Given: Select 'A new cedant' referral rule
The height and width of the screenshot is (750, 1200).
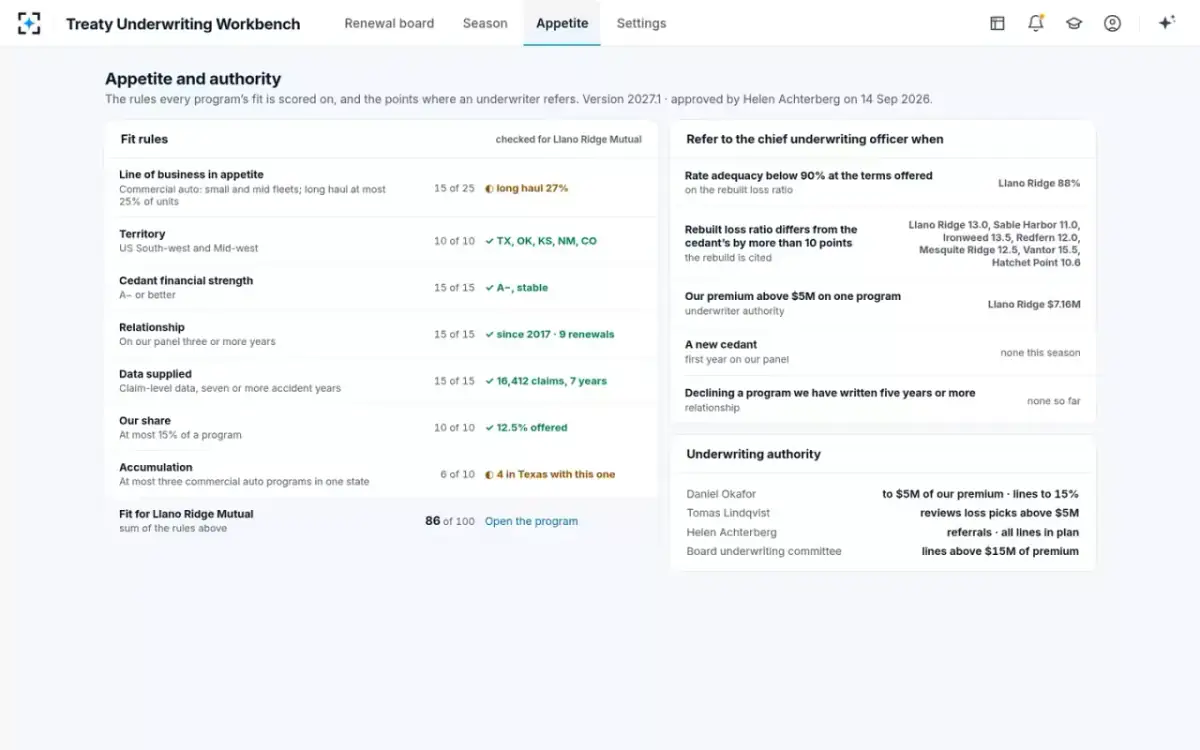Looking at the screenshot, I should [x=721, y=345].
